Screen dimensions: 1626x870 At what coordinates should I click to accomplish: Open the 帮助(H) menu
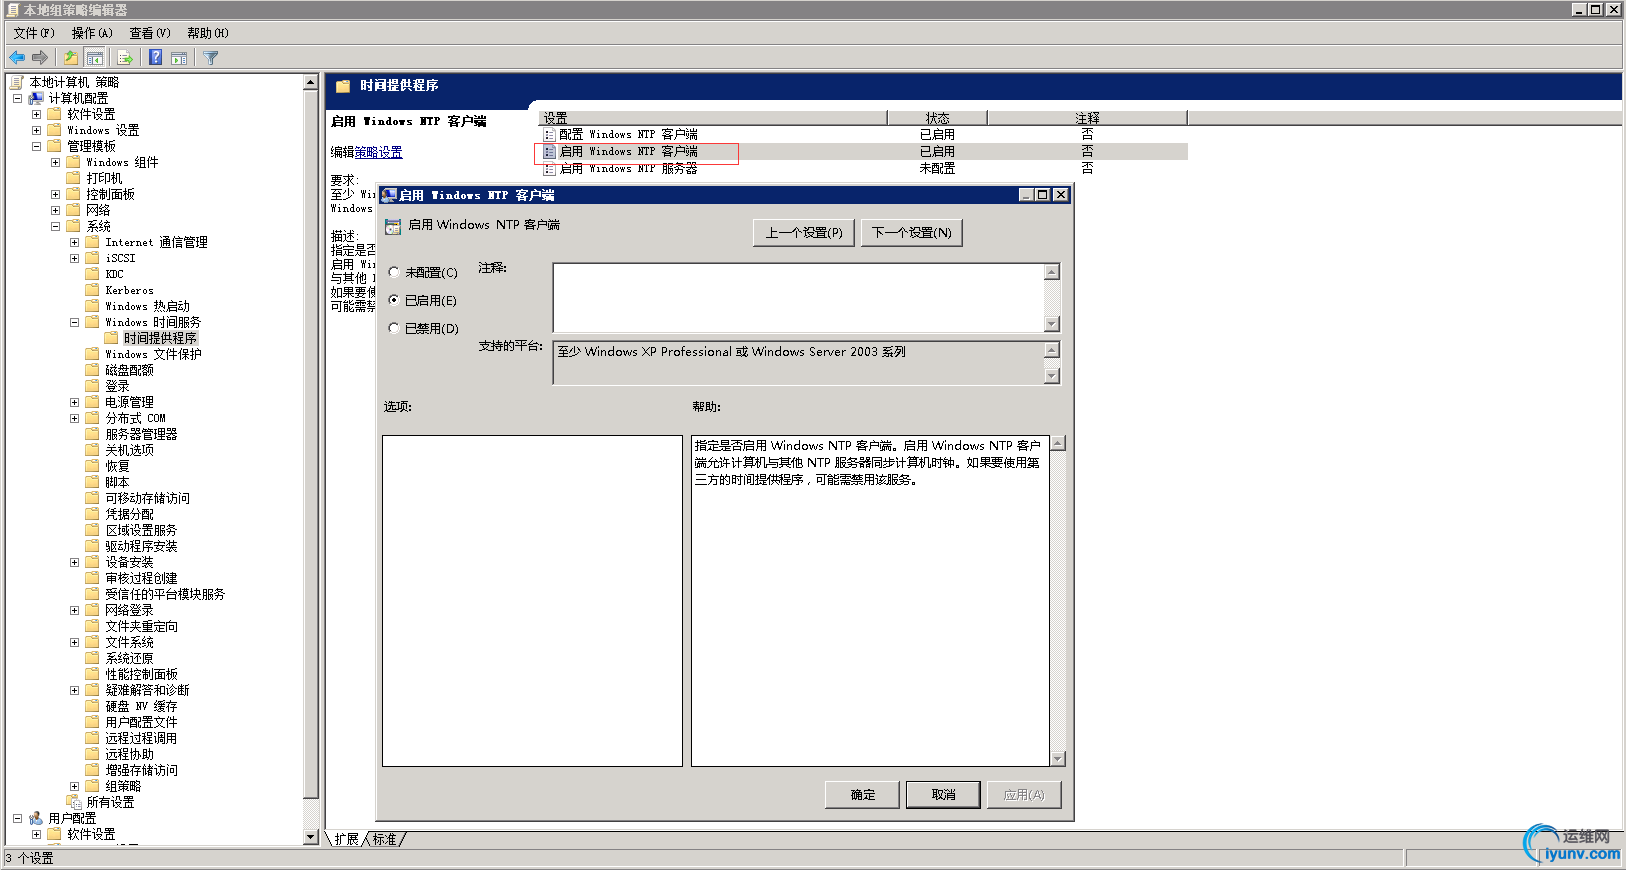208,33
